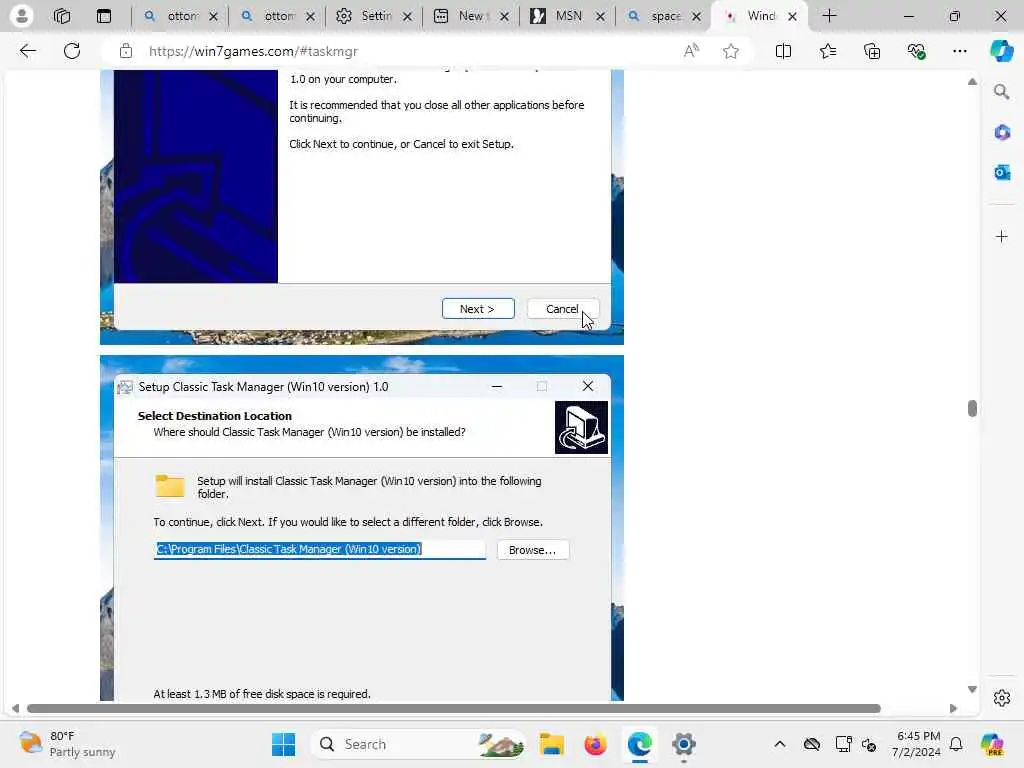
Task: Click the scroll down arrow
Action: pyautogui.click(x=972, y=690)
